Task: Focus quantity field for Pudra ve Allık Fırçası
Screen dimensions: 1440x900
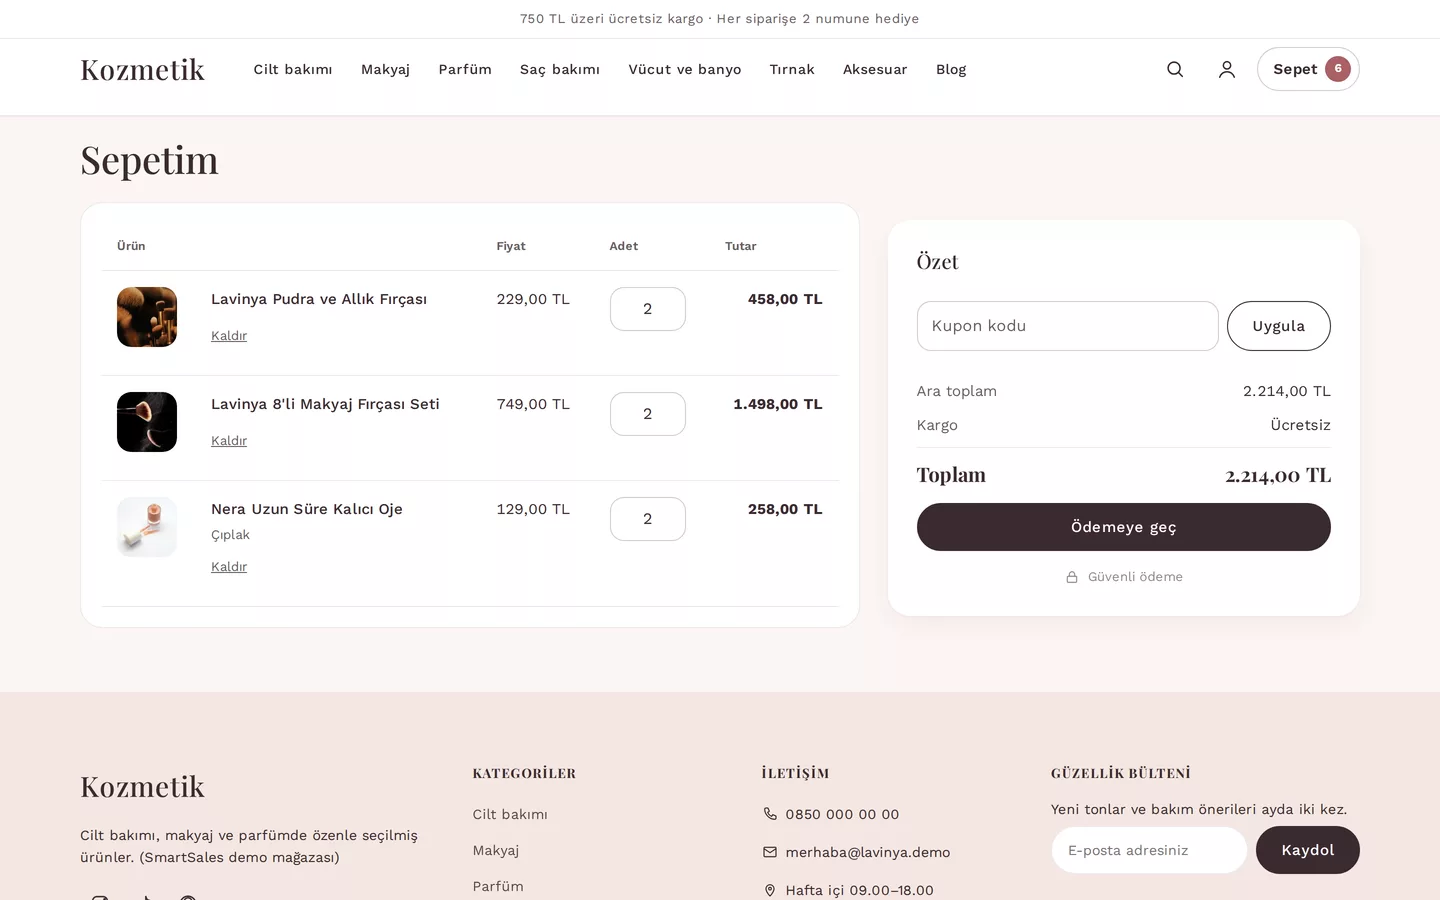Action: click(648, 309)
